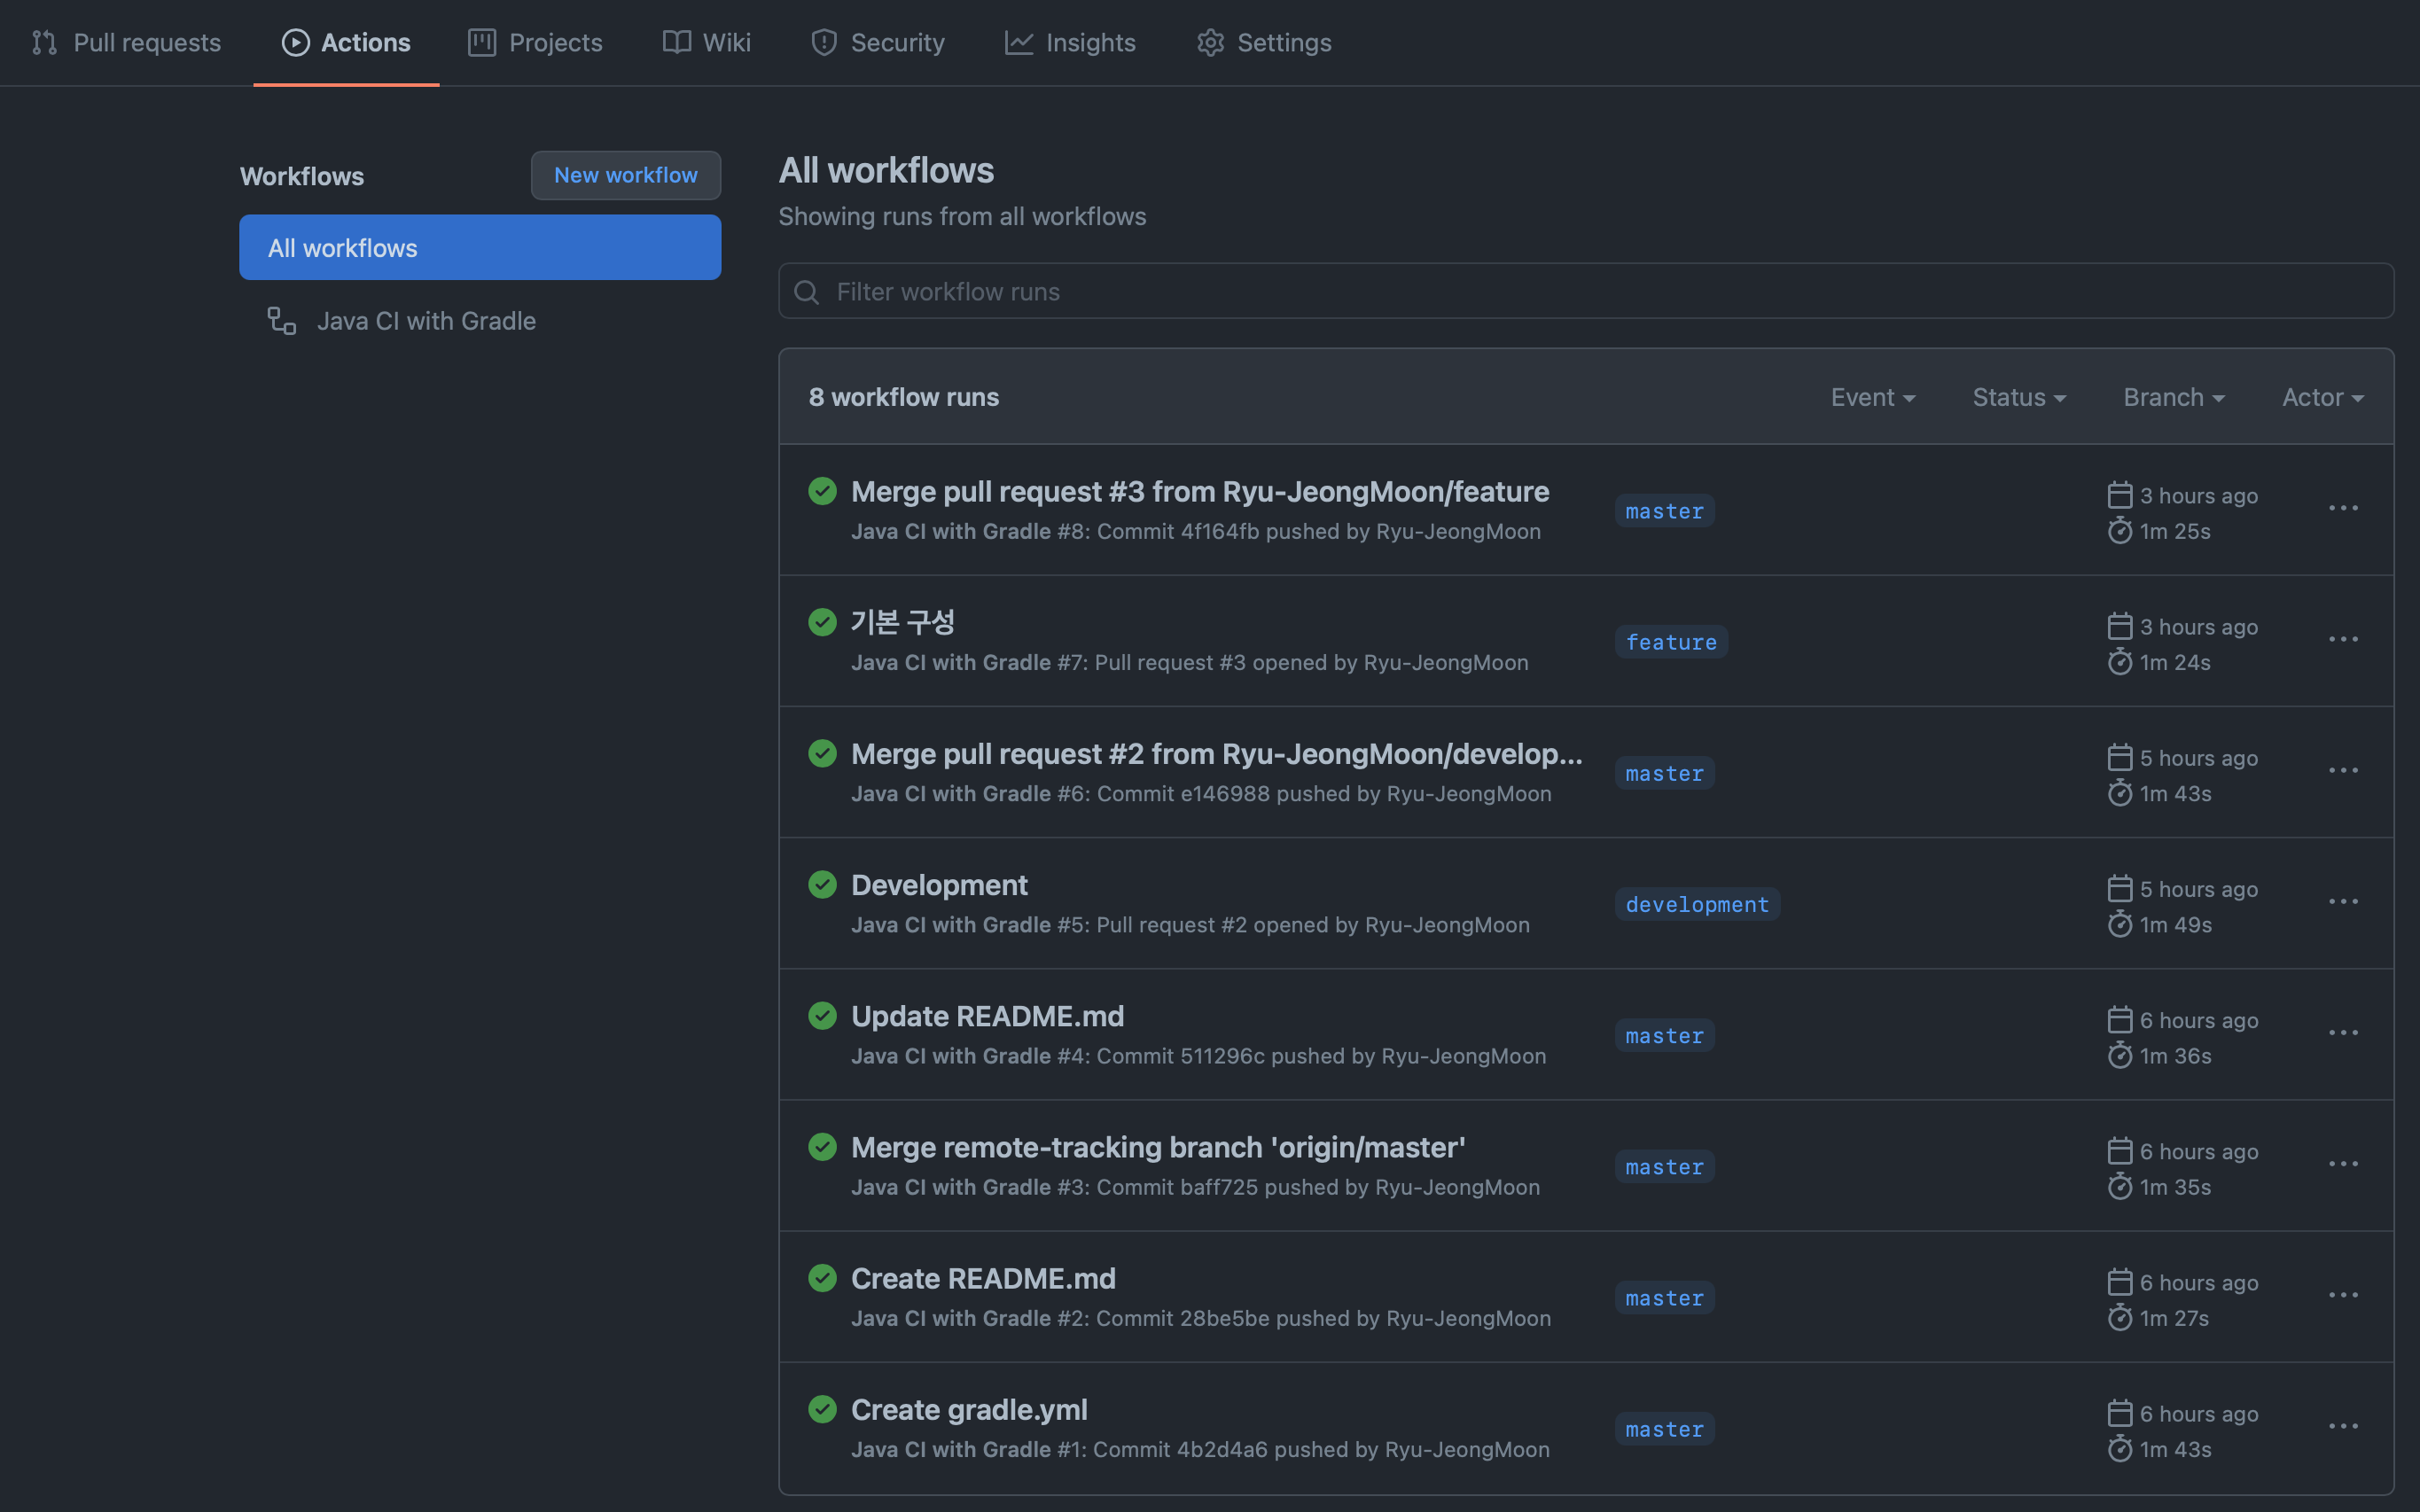Open the three-dot menu for Update README.md run

(2343, 1033)
